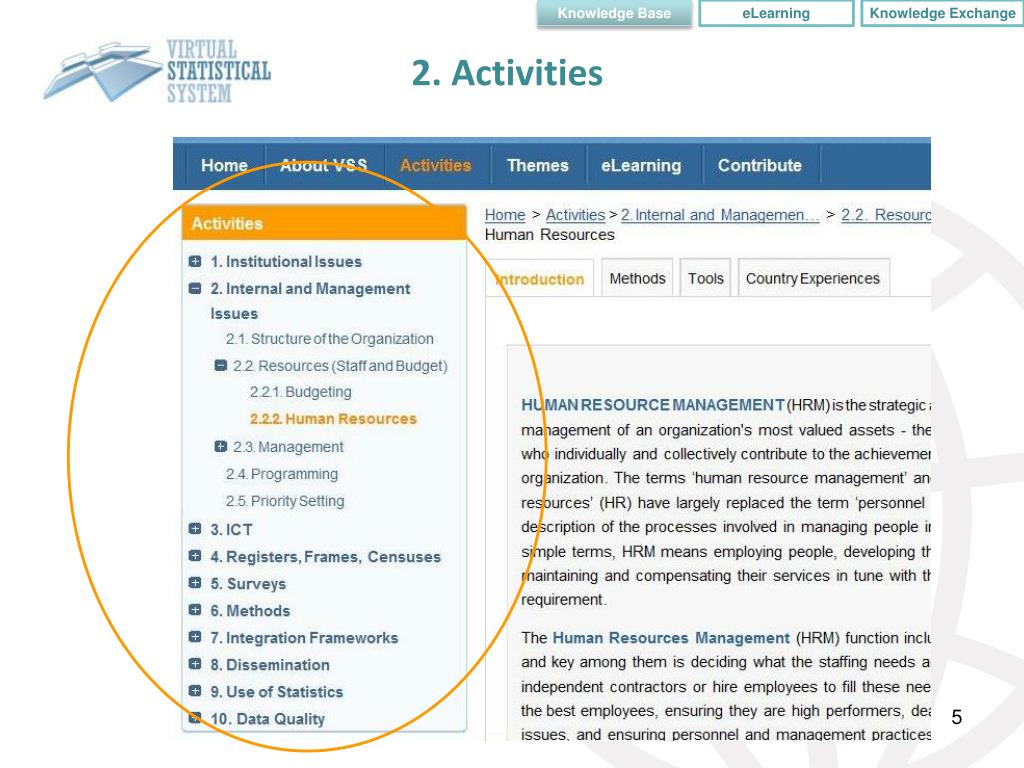
Task: Click the 3. ICT tree label
Action: [x=231, y=529]
